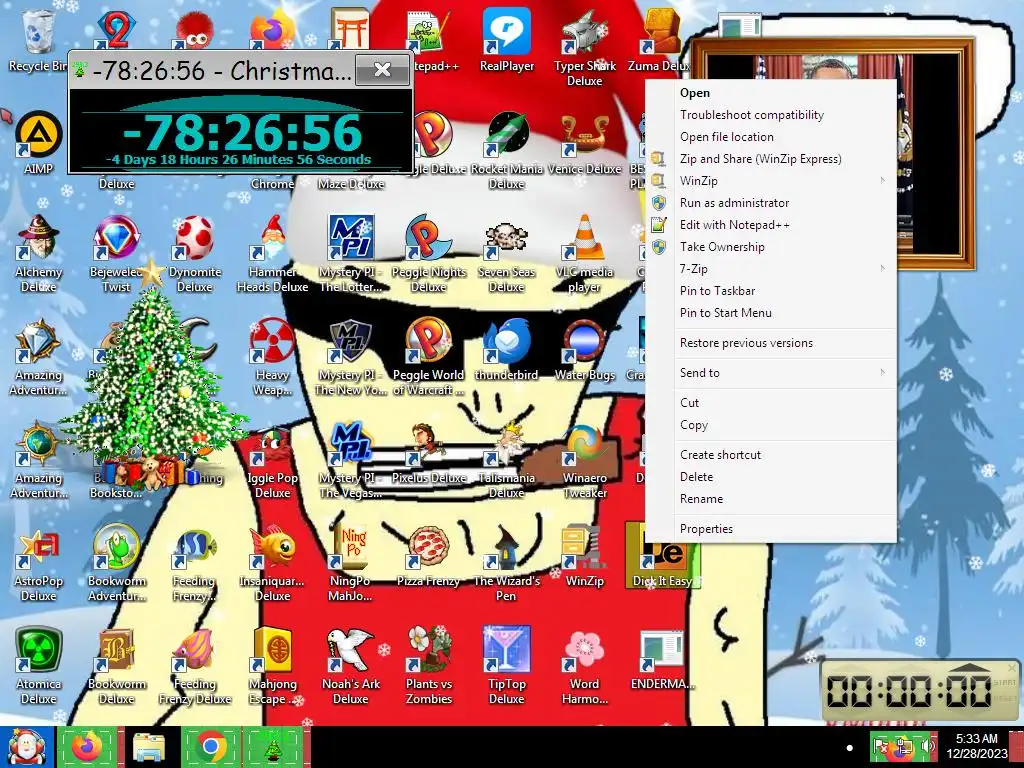Viewport: 1024px width, 768px height.
Task: Open Insaniquarium Deluxe shortcut
Action: coord(272,563)
